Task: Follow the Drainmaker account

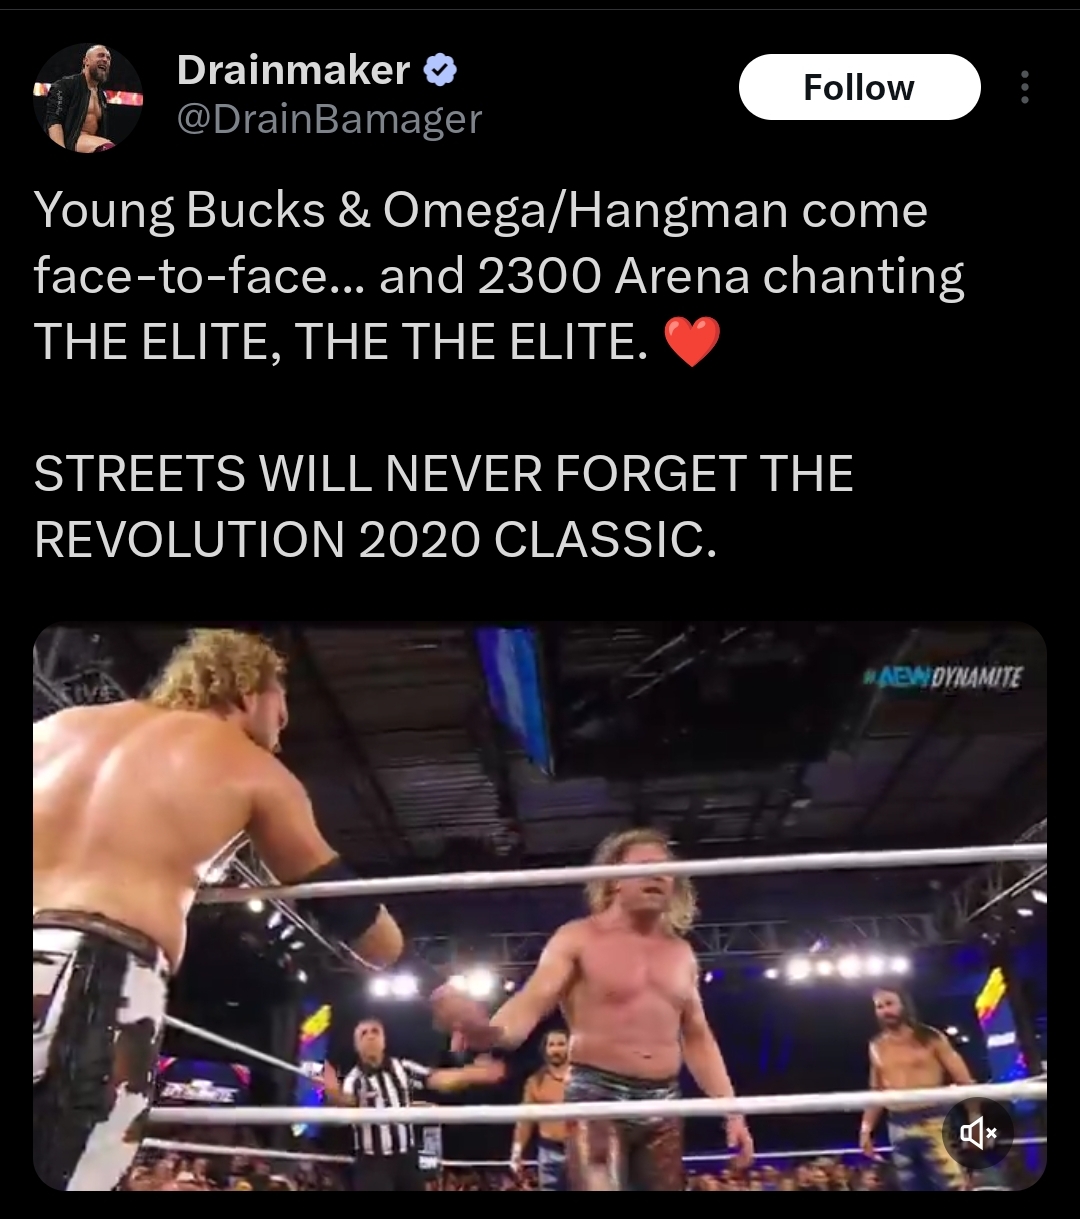Action: [x=859, y=87]
